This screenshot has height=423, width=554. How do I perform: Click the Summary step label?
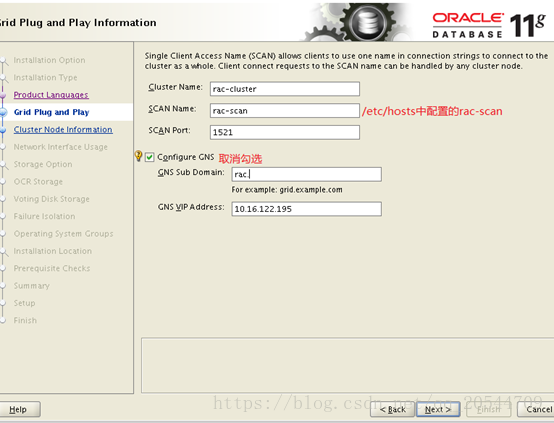tap(31, 286)
